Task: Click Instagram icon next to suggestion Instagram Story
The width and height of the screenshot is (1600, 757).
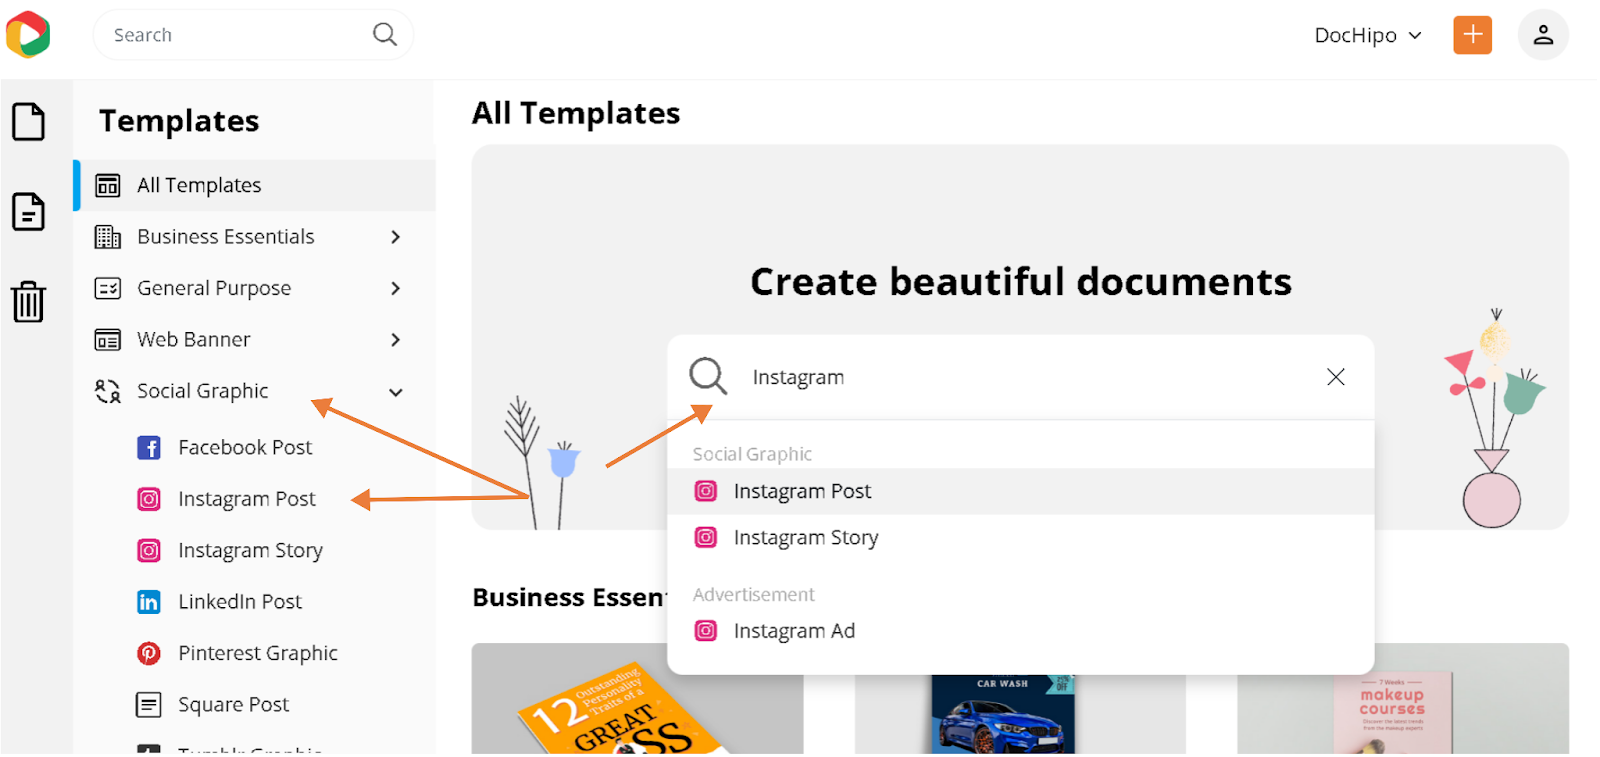Action: coord(706,537)
